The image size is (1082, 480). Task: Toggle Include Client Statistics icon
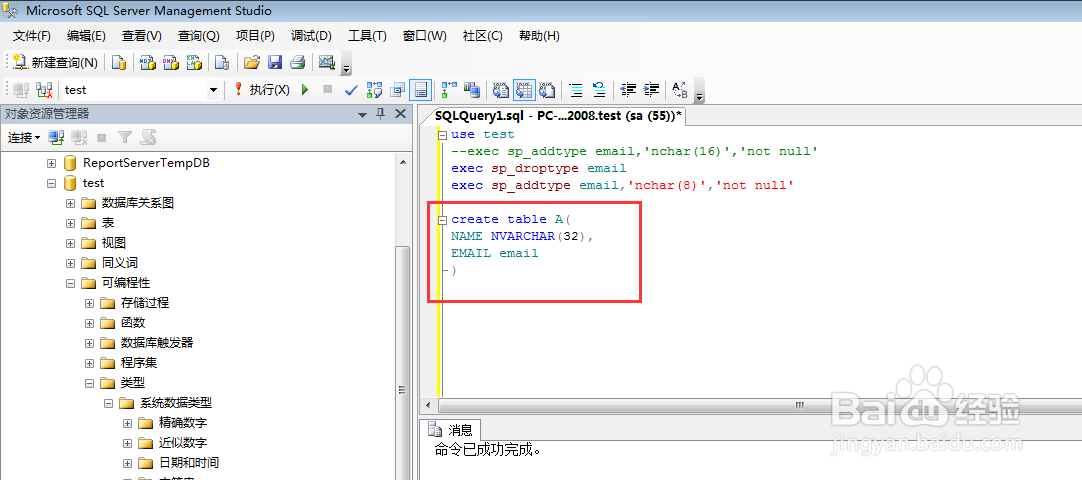pyautogui.click(x=472, y=90)
